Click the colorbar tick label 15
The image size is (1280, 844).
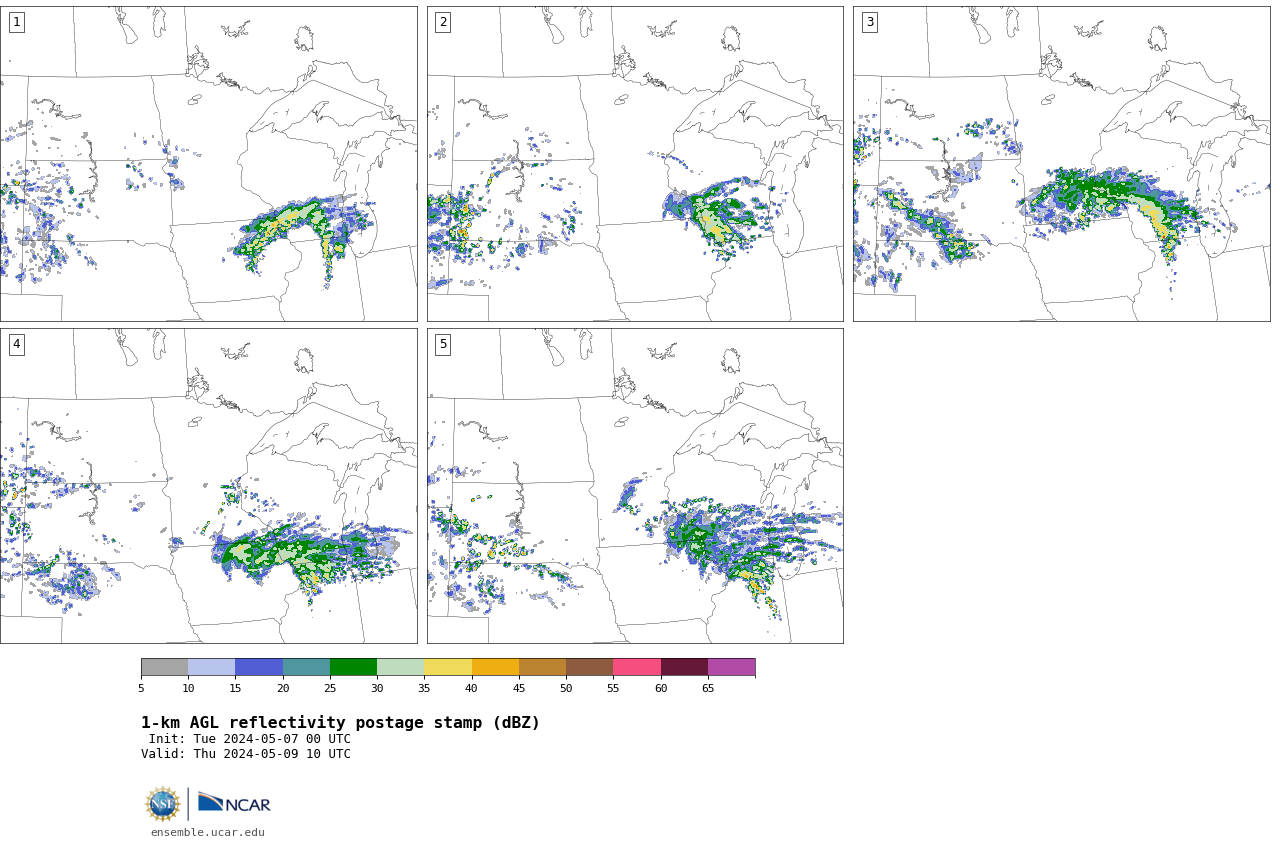point(235,688)
